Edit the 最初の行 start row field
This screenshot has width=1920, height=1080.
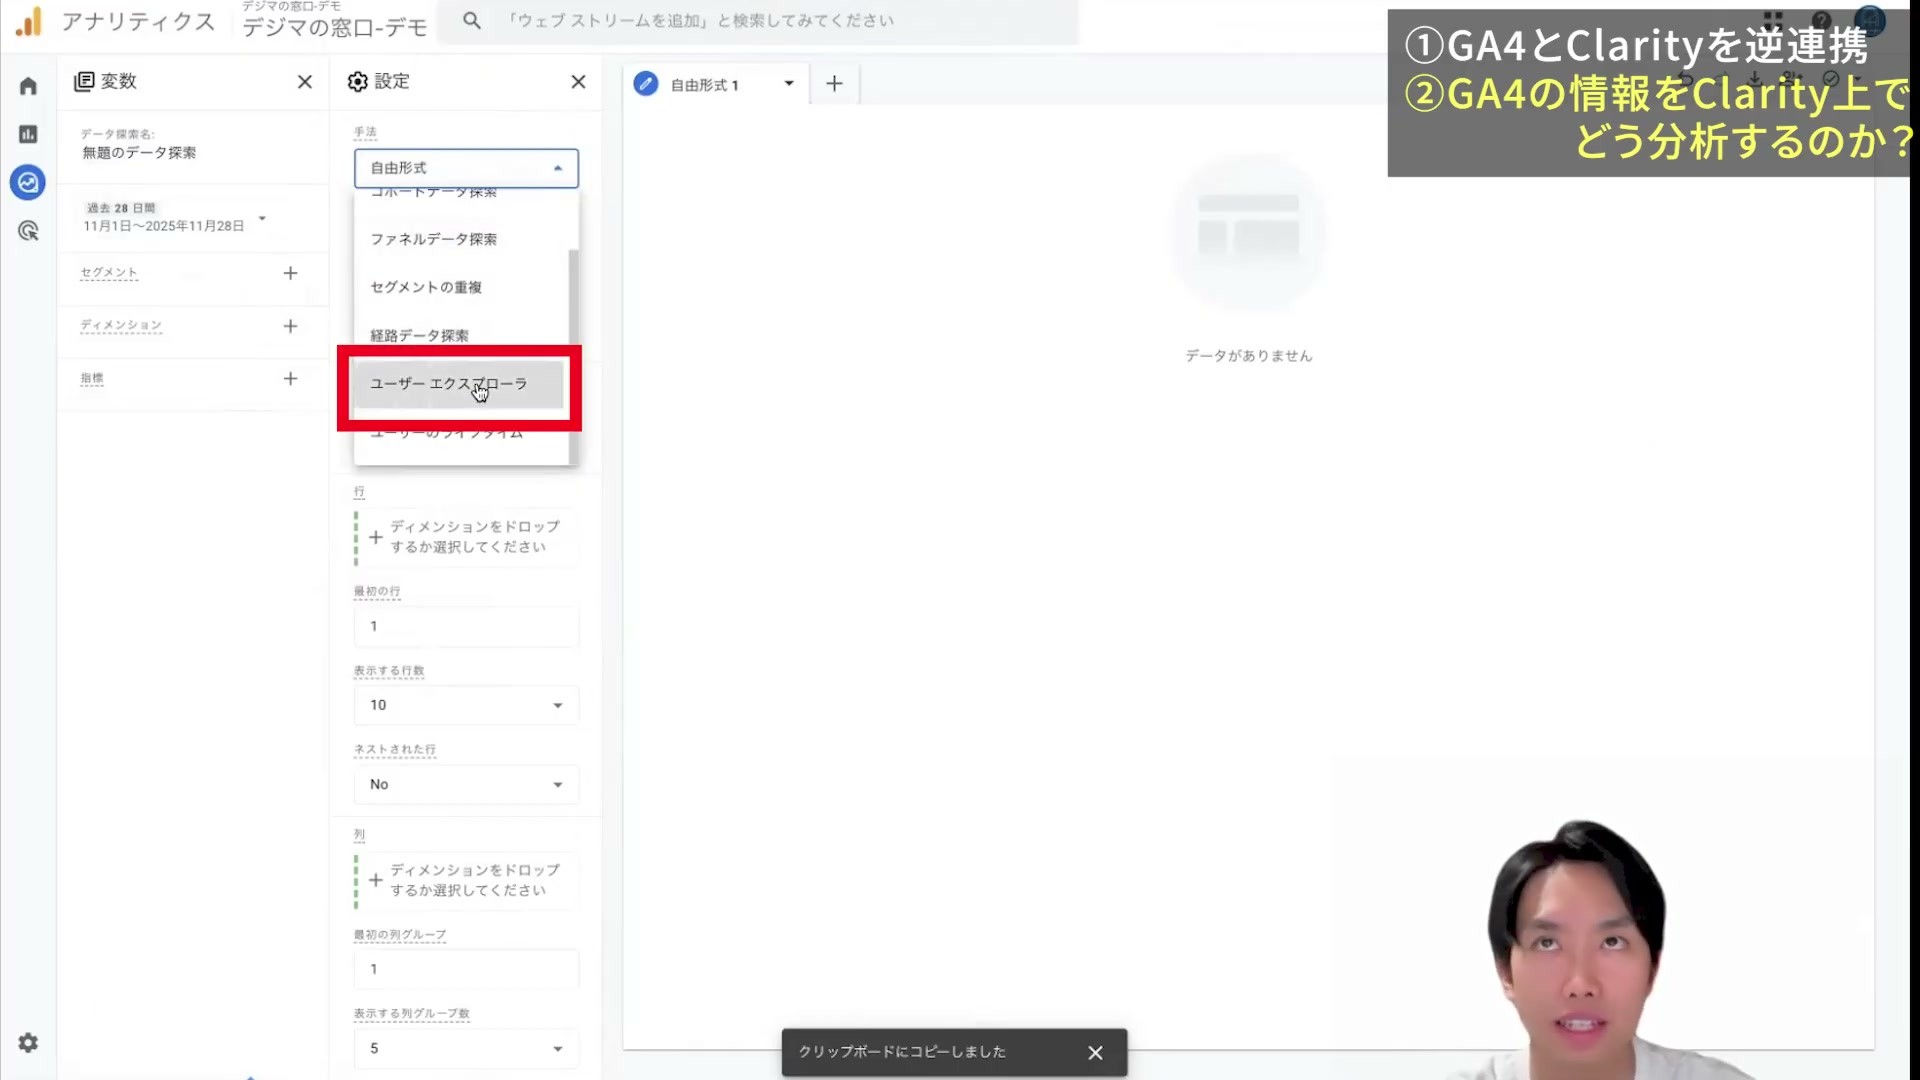(x=466, y=626)
